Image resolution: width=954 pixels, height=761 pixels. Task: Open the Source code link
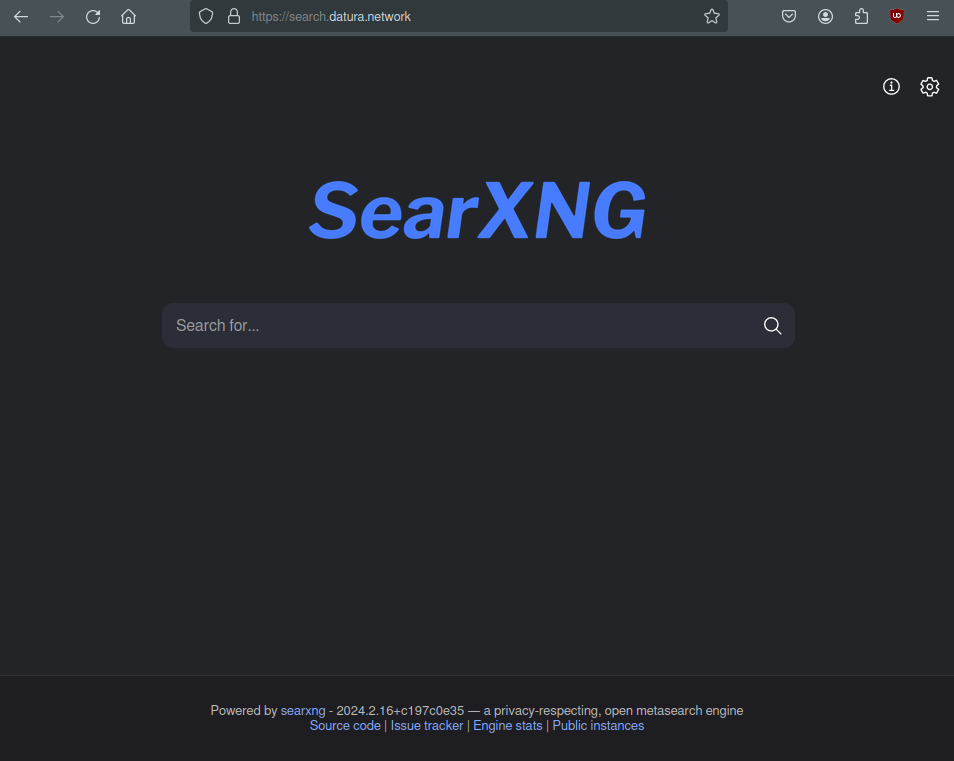[345, 726]
